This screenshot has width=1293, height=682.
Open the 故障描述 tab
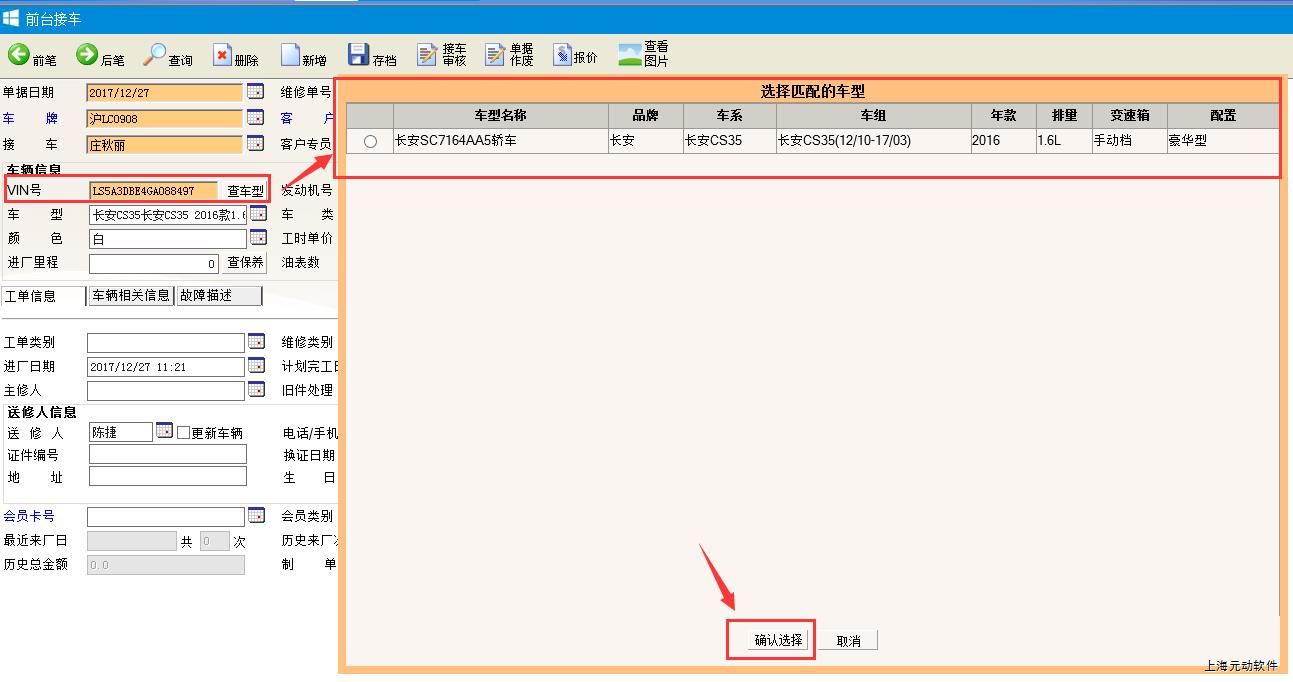click(218, 296)
